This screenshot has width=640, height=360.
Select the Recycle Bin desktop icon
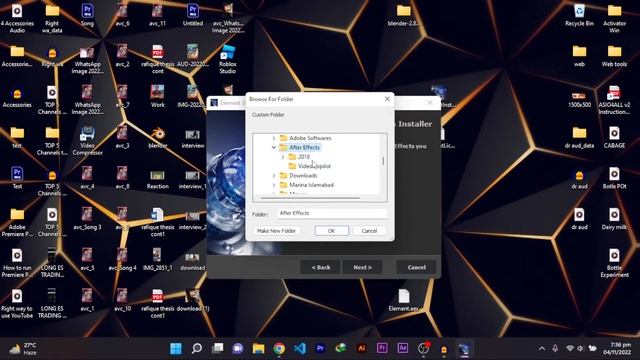579,16
